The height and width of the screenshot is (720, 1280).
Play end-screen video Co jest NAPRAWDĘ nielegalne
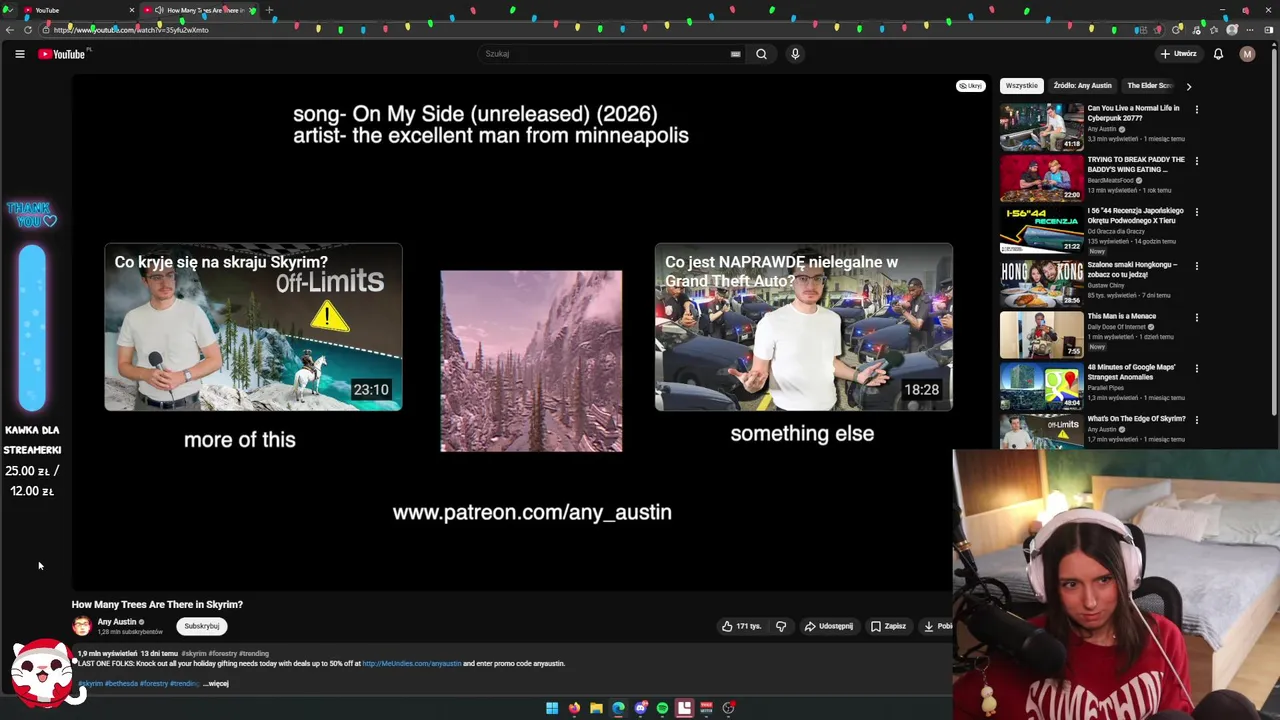coord(804,327)
